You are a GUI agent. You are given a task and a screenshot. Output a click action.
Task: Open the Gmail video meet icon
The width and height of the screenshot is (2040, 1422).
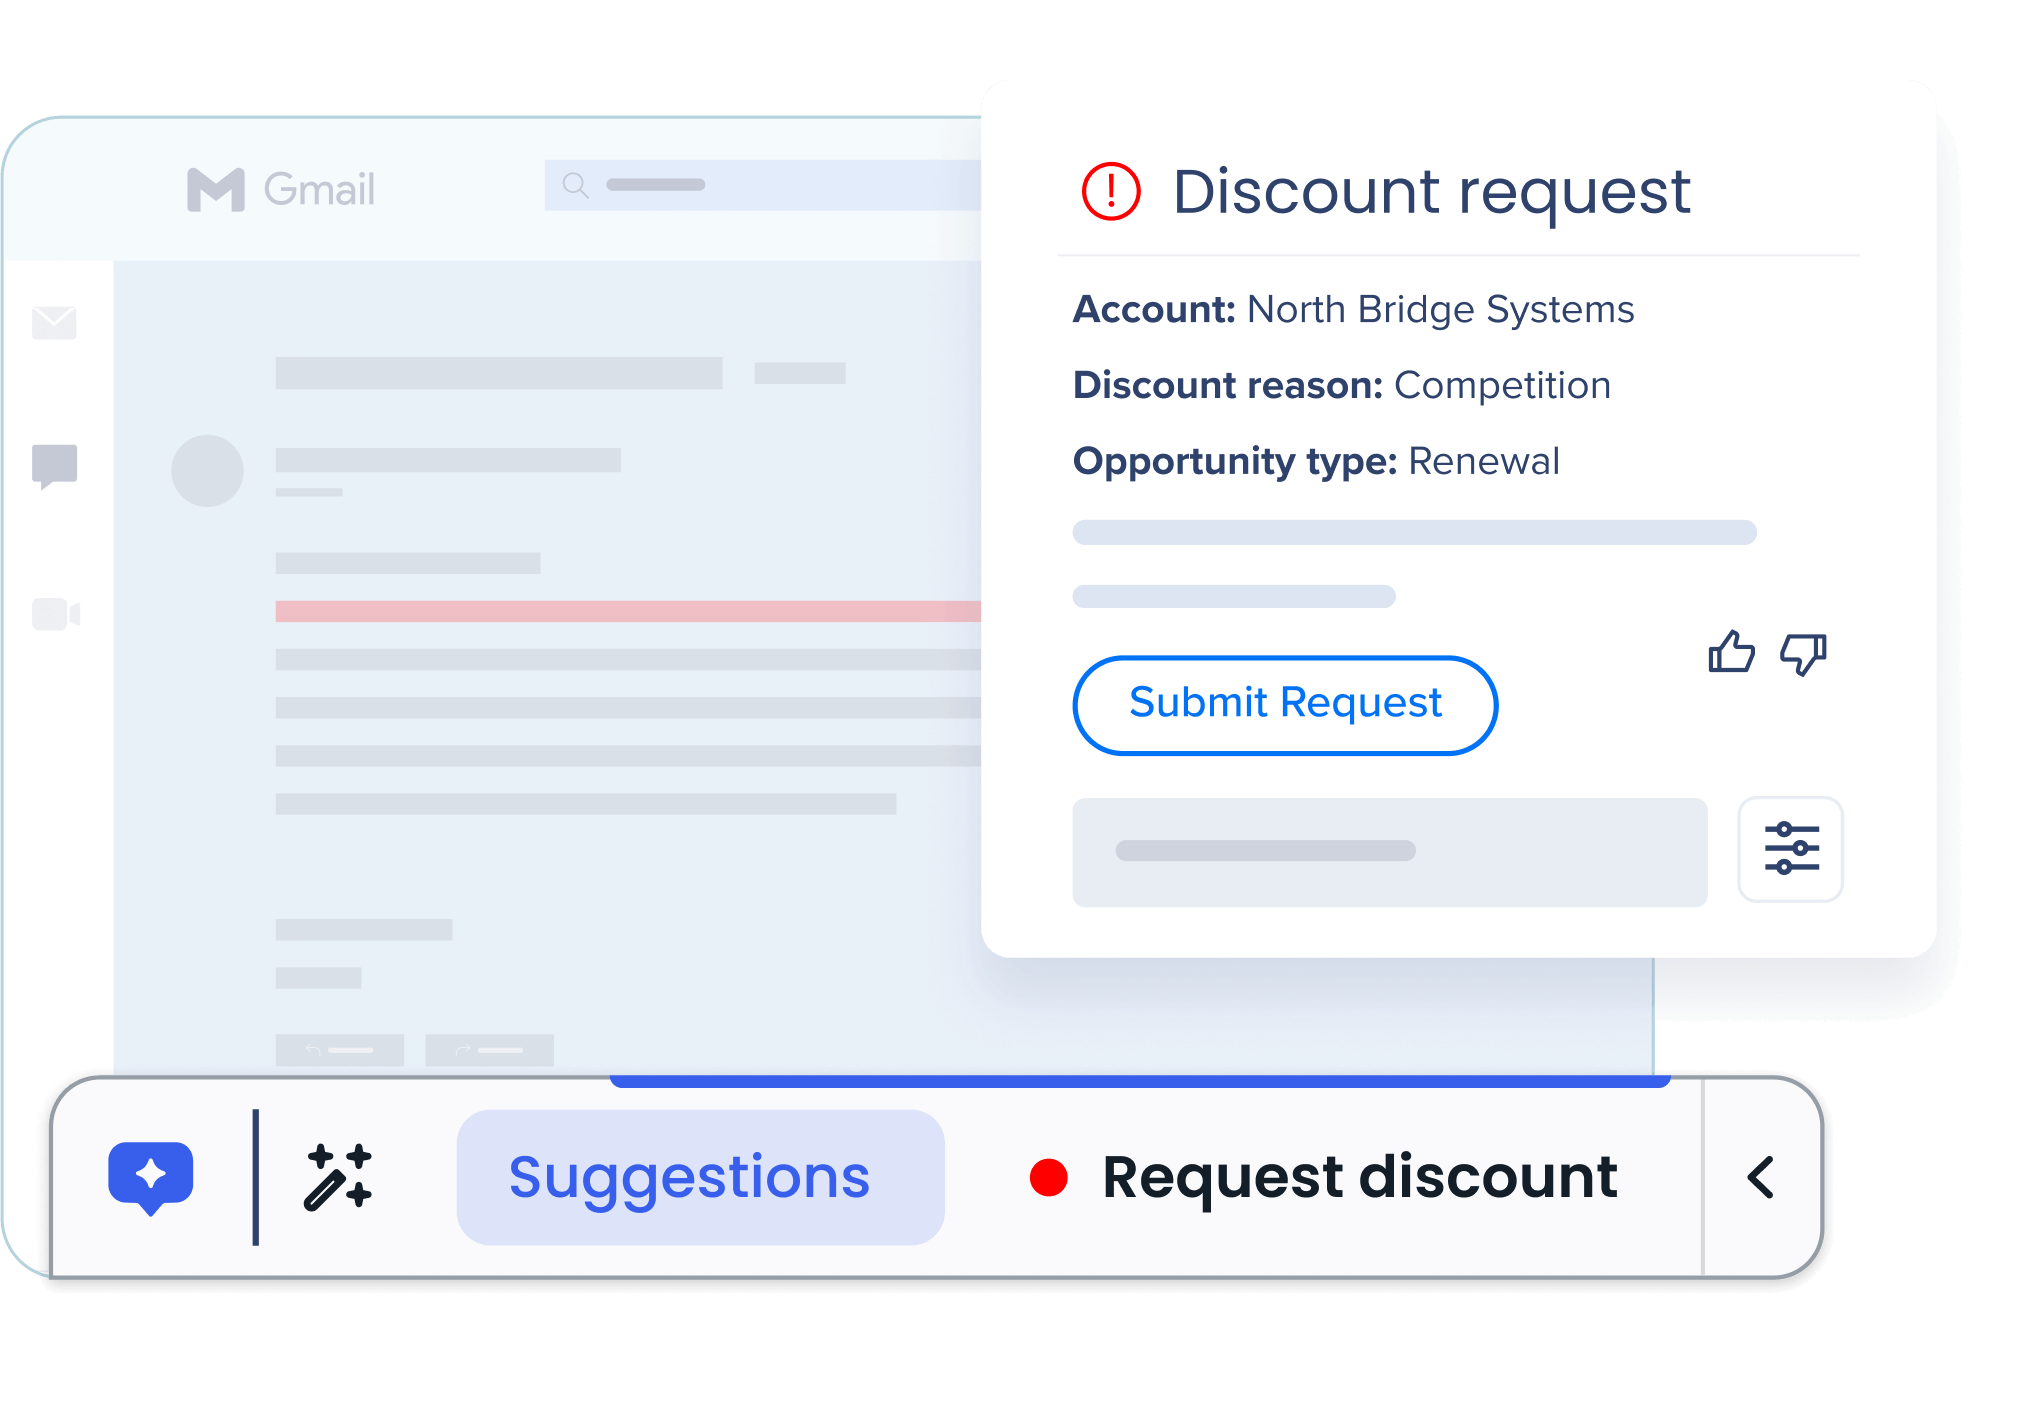point(56,614)
